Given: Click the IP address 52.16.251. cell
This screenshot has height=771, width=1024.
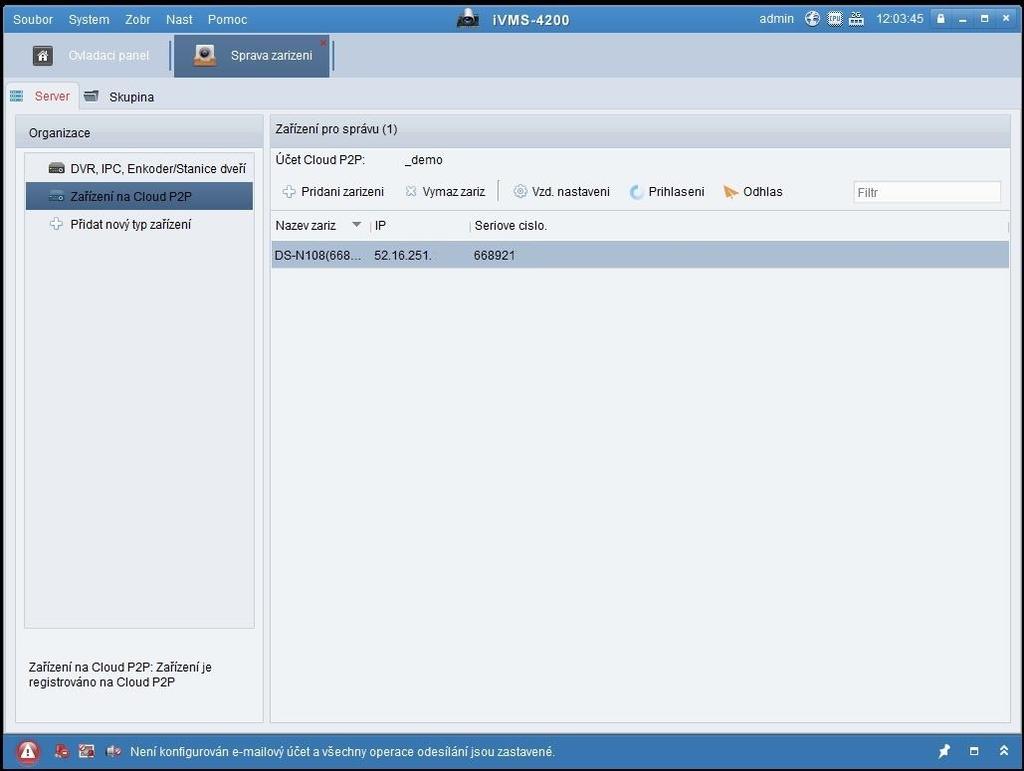Looking at the screenshot, I should coord(403,255).
